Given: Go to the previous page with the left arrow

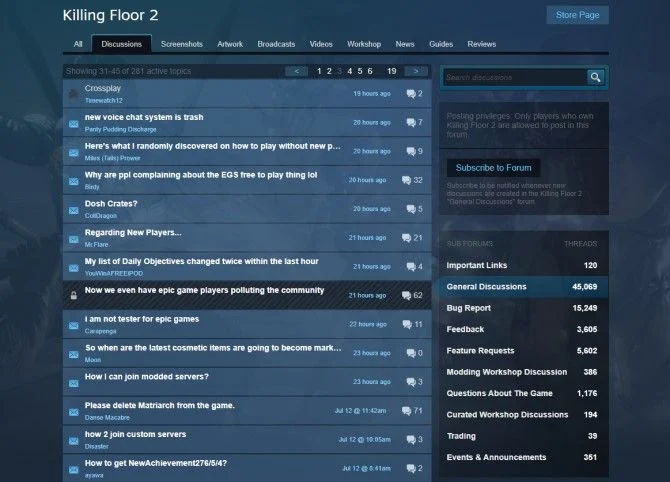Looking at the screenshot, I should pyautogui.click(x=297, y=71).
